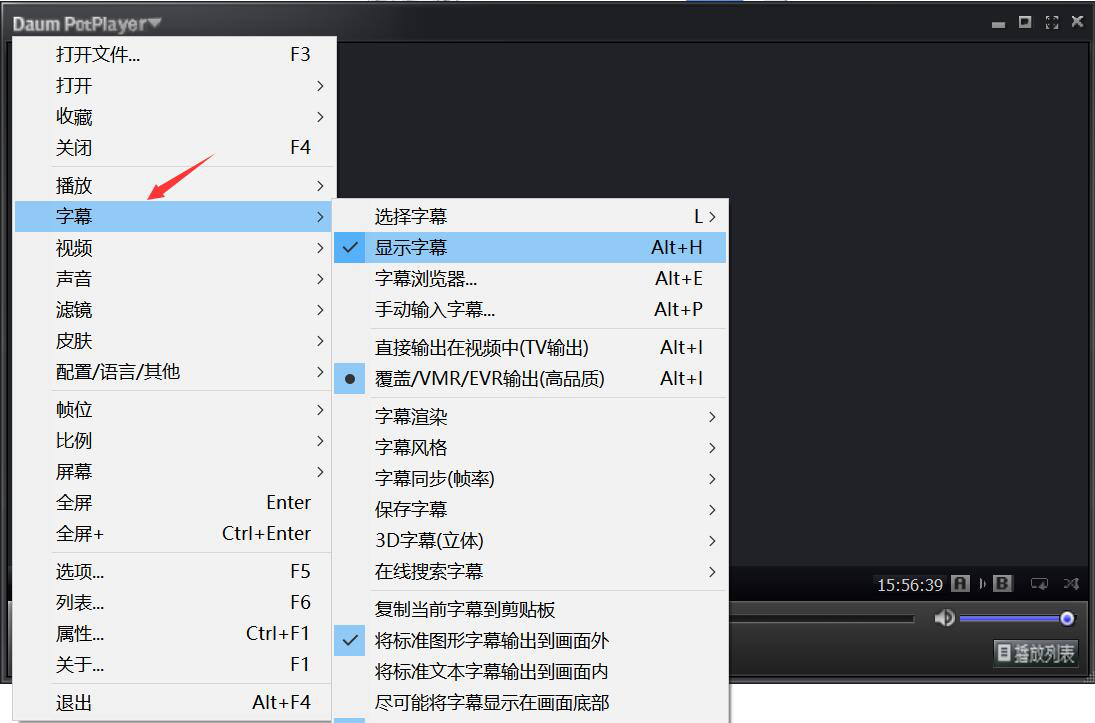Open 字幕浏览器... subtitle browser
This screenshot has height=723, width=1095.
(x=530, y=279)
